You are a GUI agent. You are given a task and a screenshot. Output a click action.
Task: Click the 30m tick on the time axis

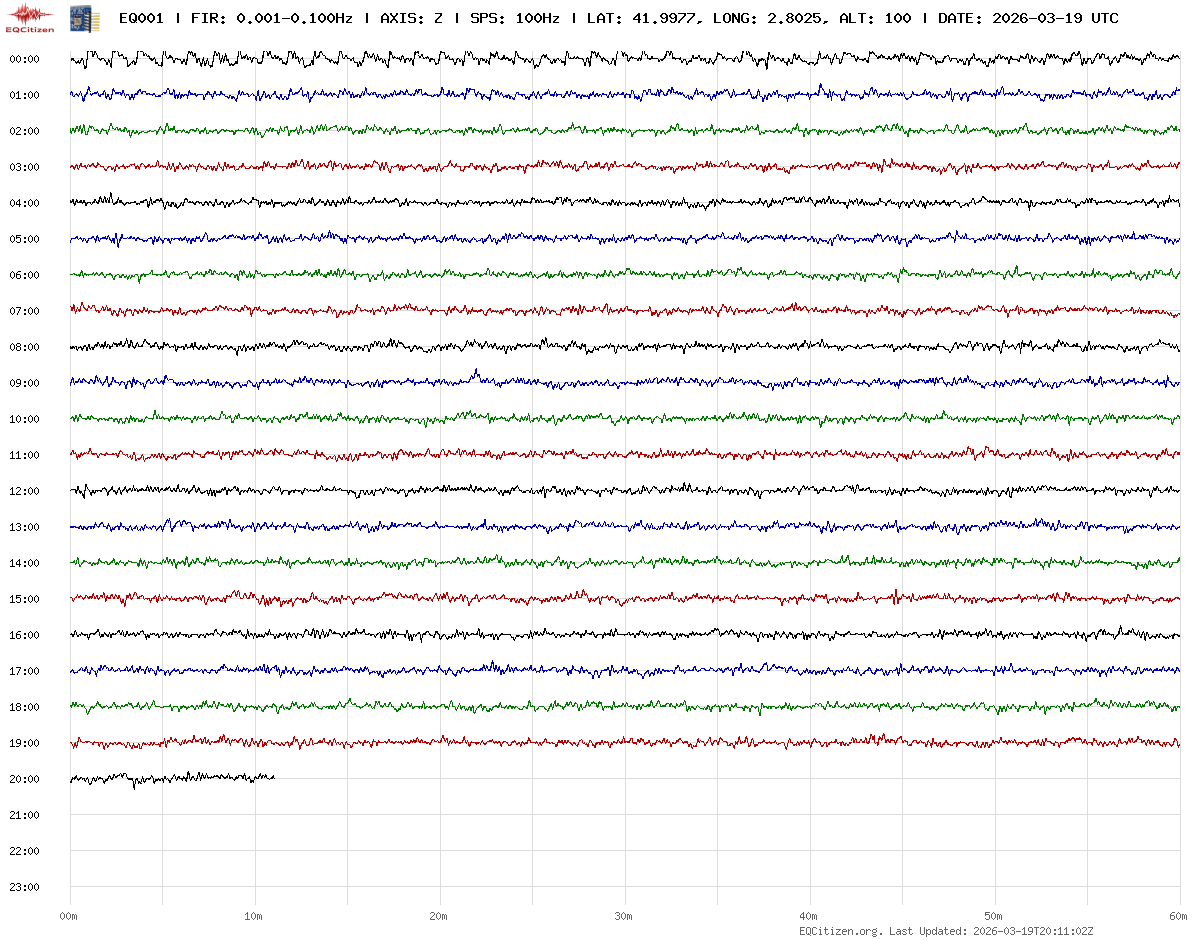624,916
